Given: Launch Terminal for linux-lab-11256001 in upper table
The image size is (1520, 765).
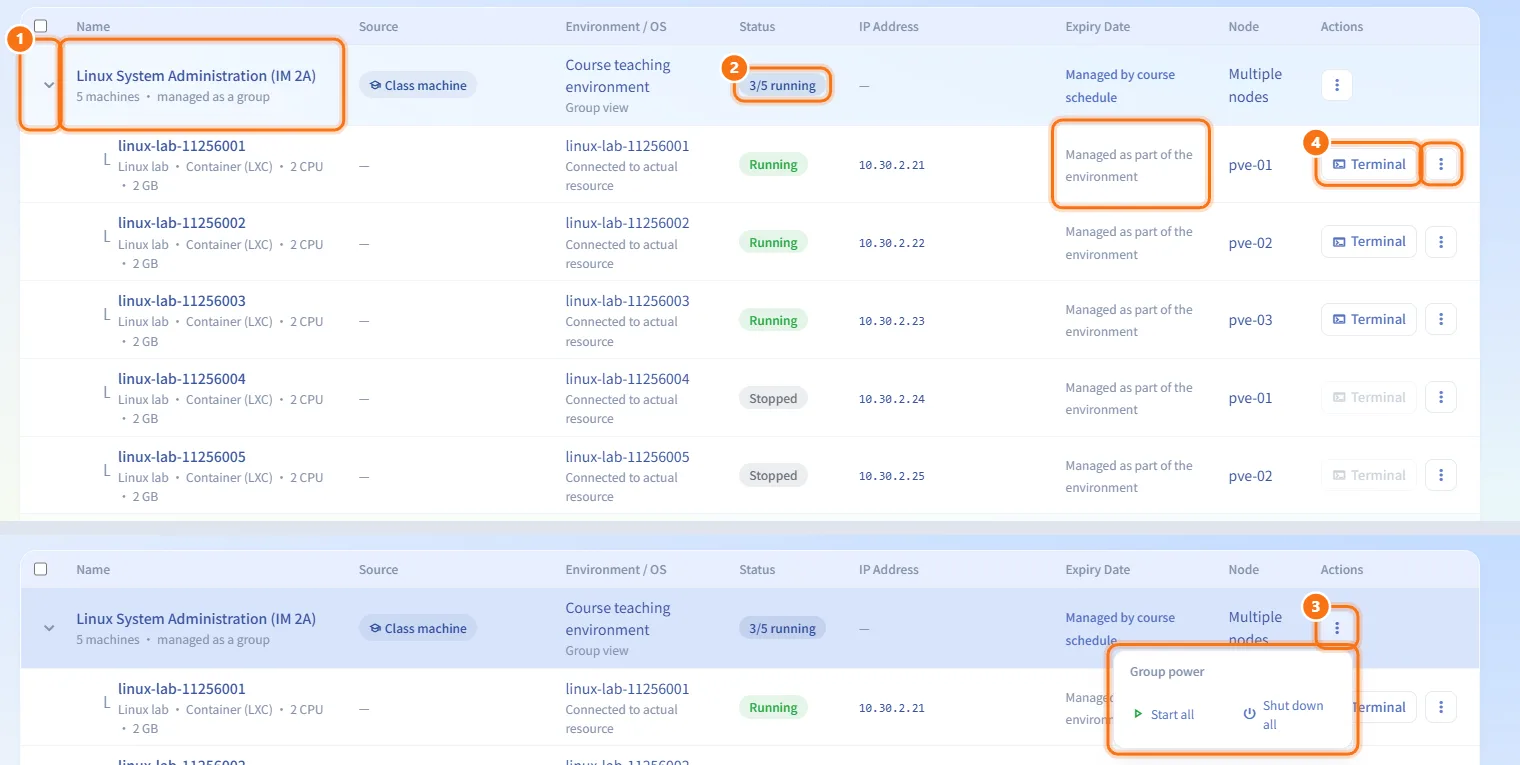Looking at the screenshot, I should 1369,164.
